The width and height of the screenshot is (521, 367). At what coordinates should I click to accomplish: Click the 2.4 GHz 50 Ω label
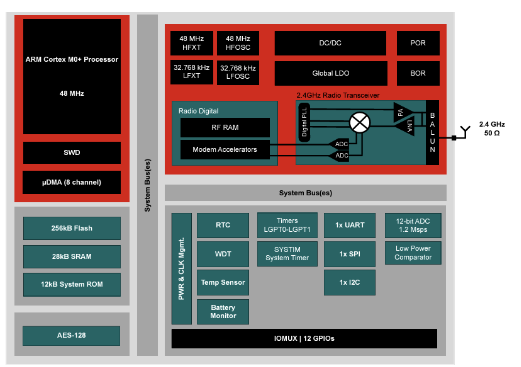[492, 129]
